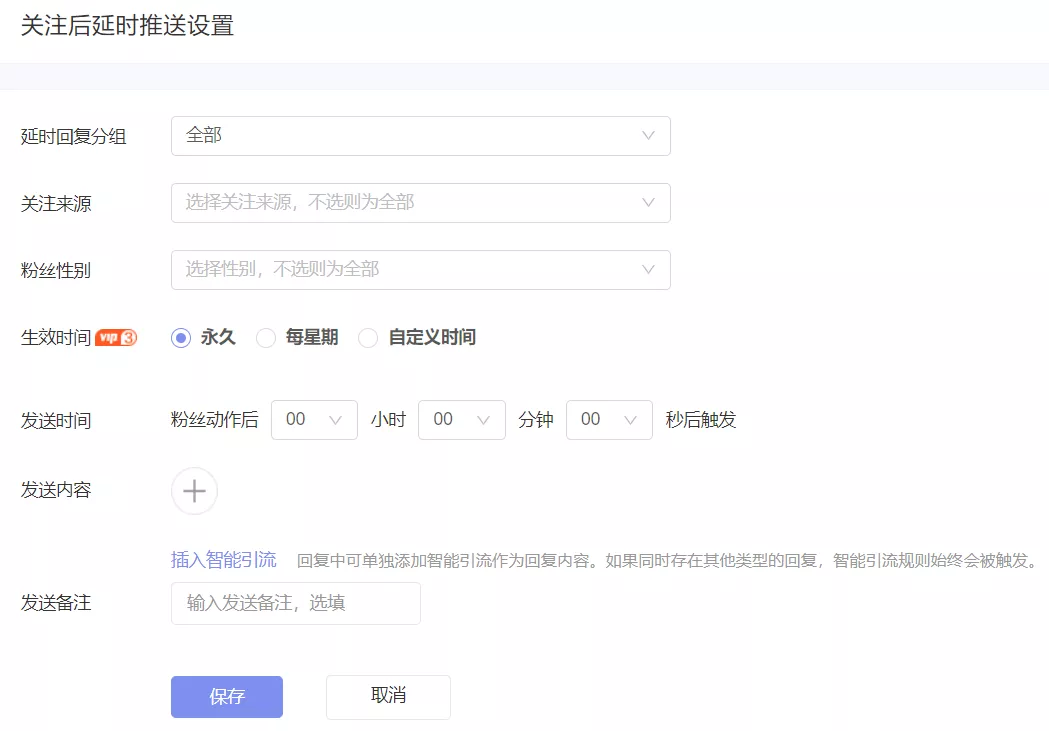Open the 关注来源 dropdown

[x=420, y=202]
